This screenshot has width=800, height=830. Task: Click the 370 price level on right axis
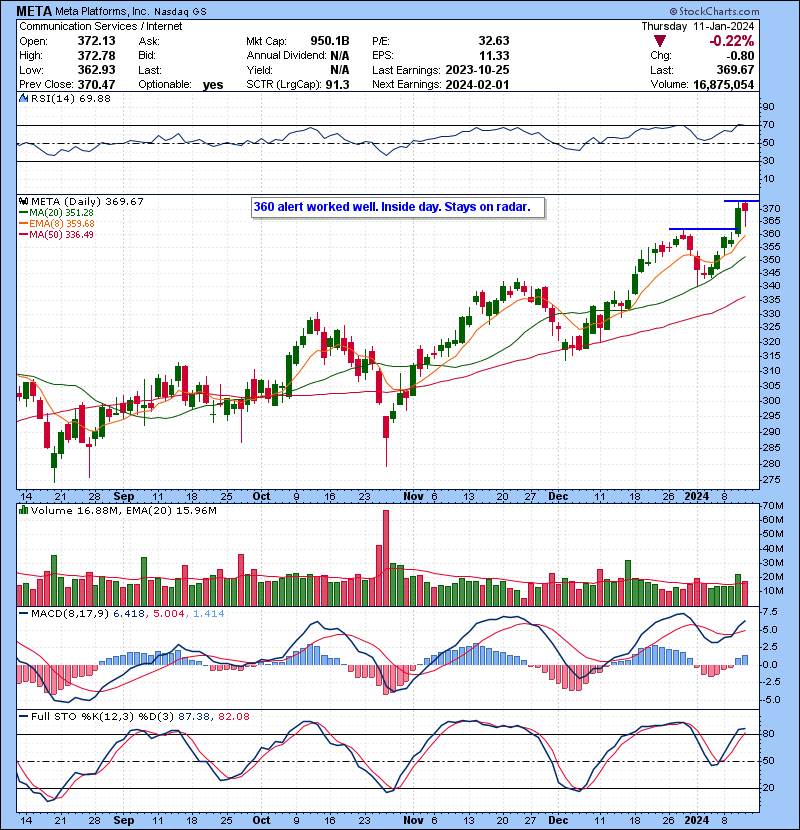pos(771,209)
